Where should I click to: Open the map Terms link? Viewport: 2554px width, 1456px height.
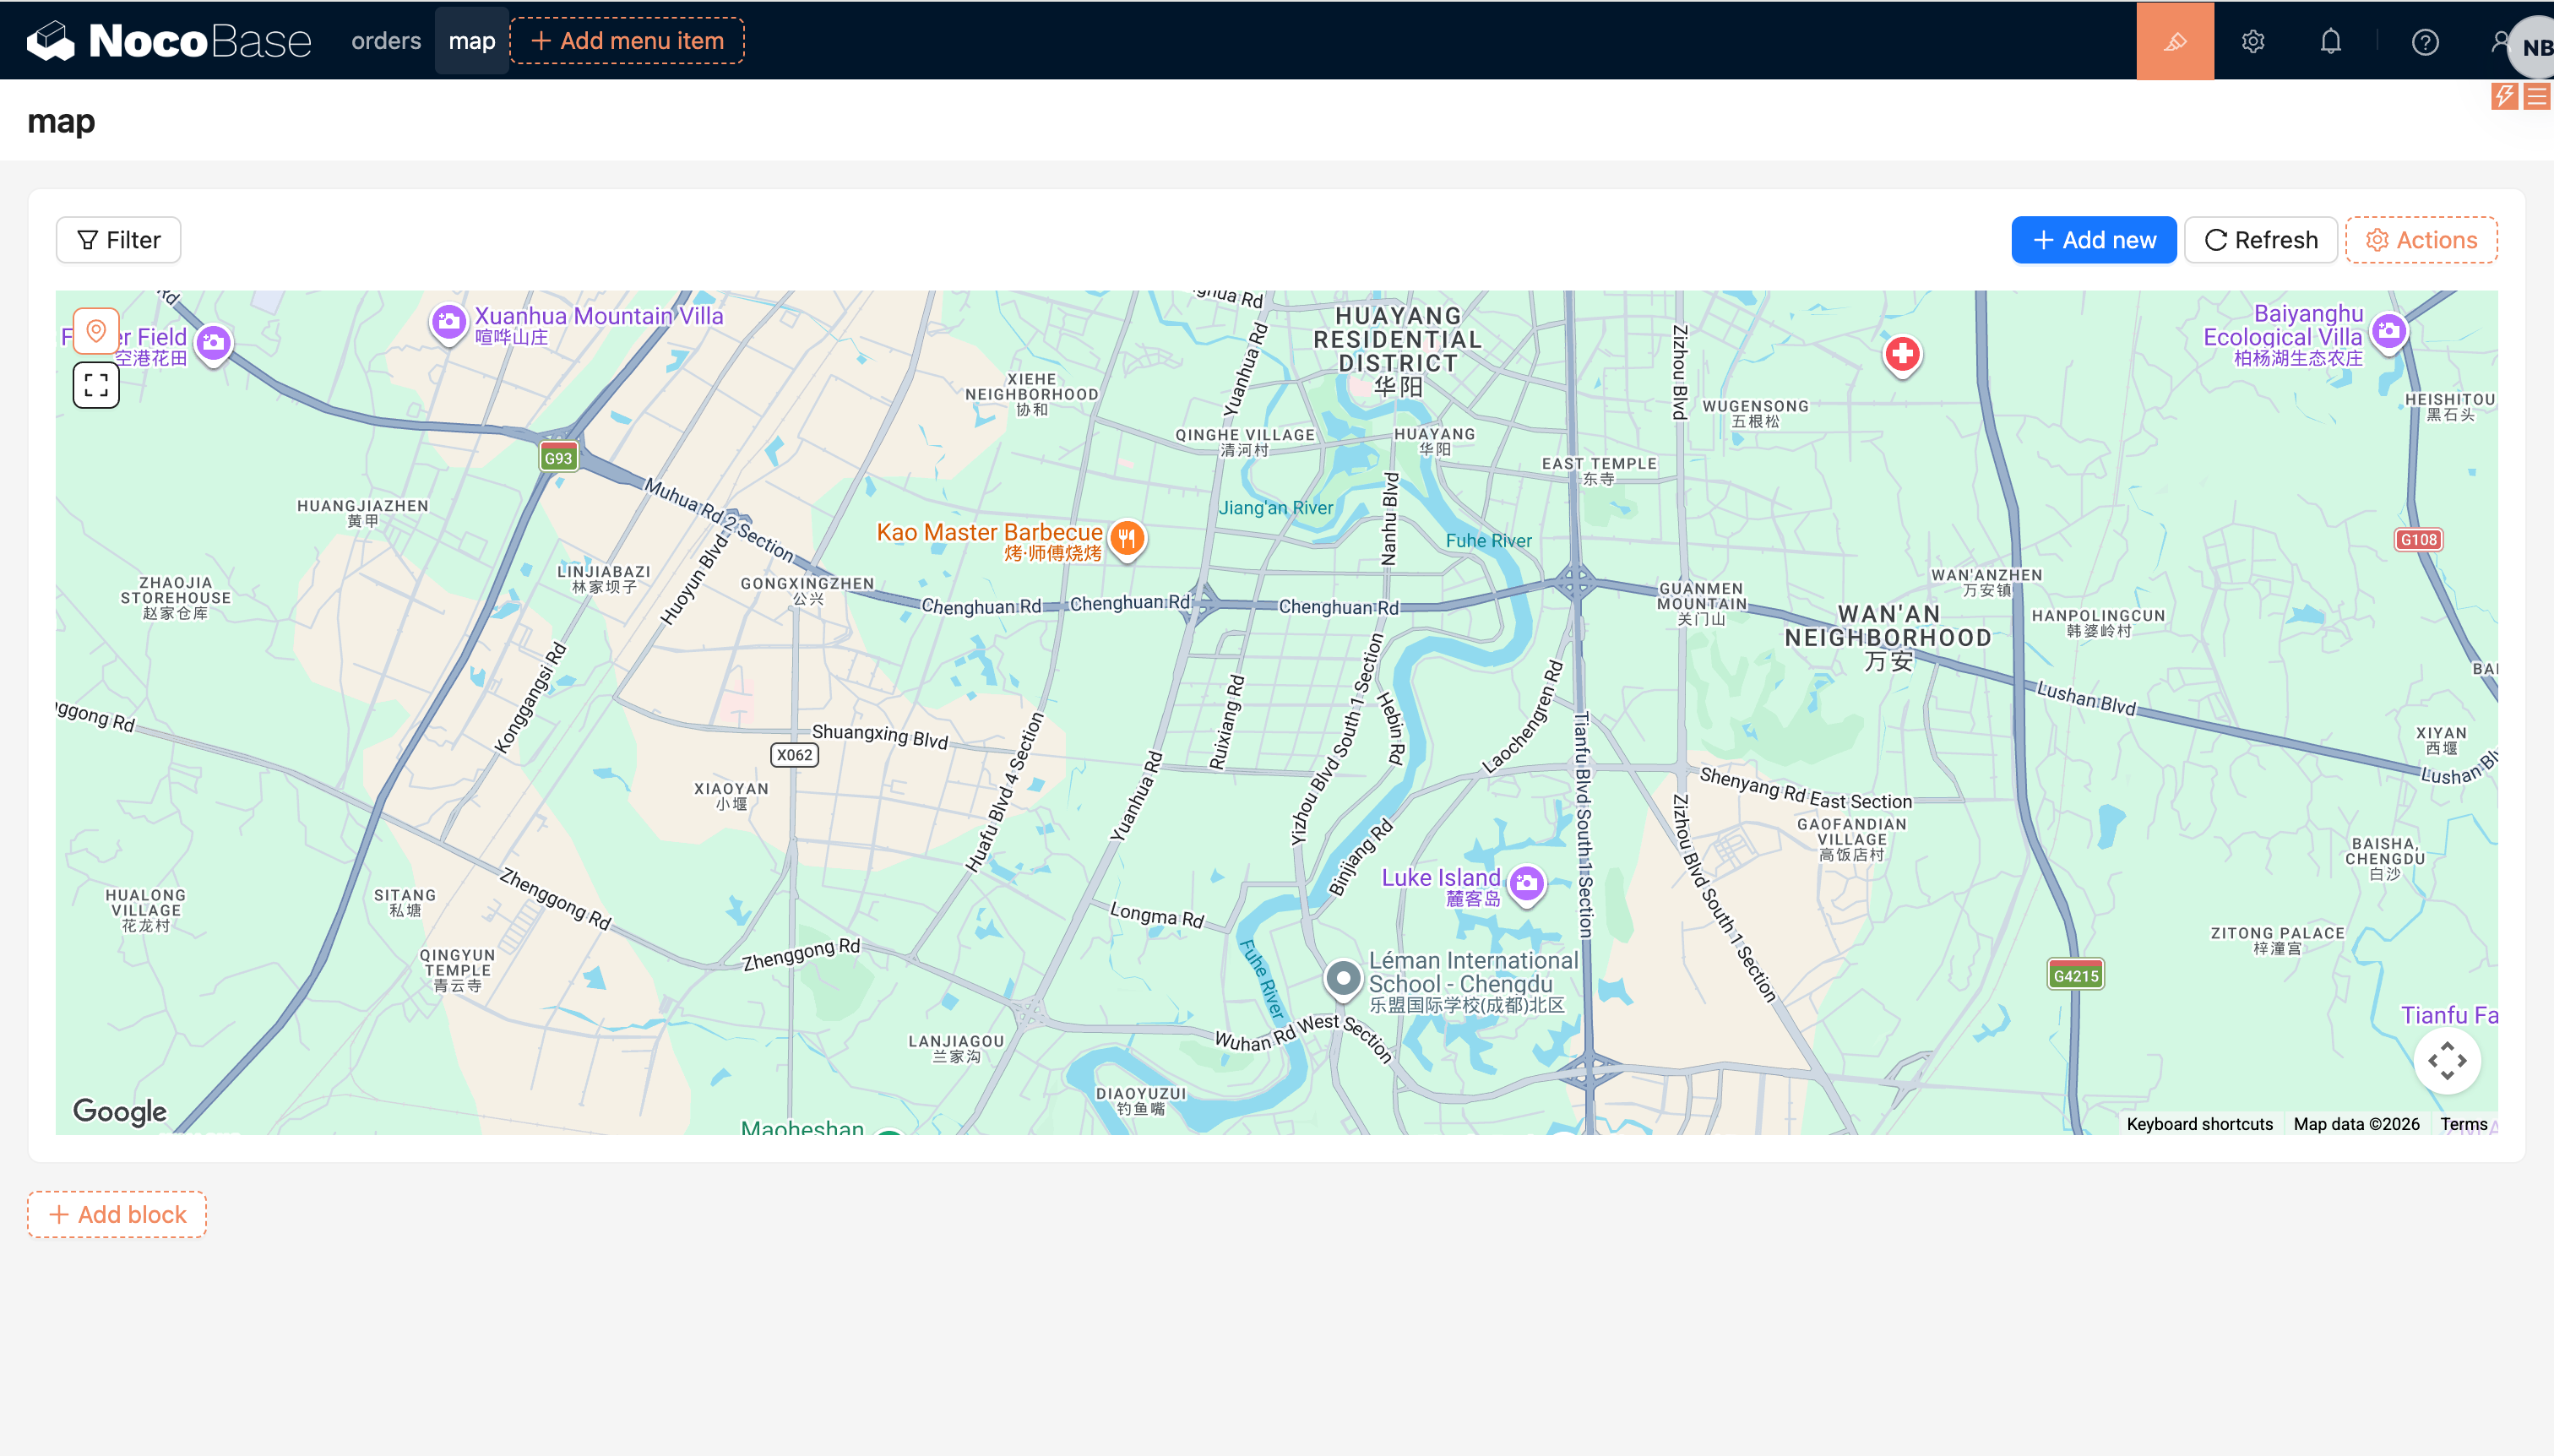click(x=2463, y=1124)
